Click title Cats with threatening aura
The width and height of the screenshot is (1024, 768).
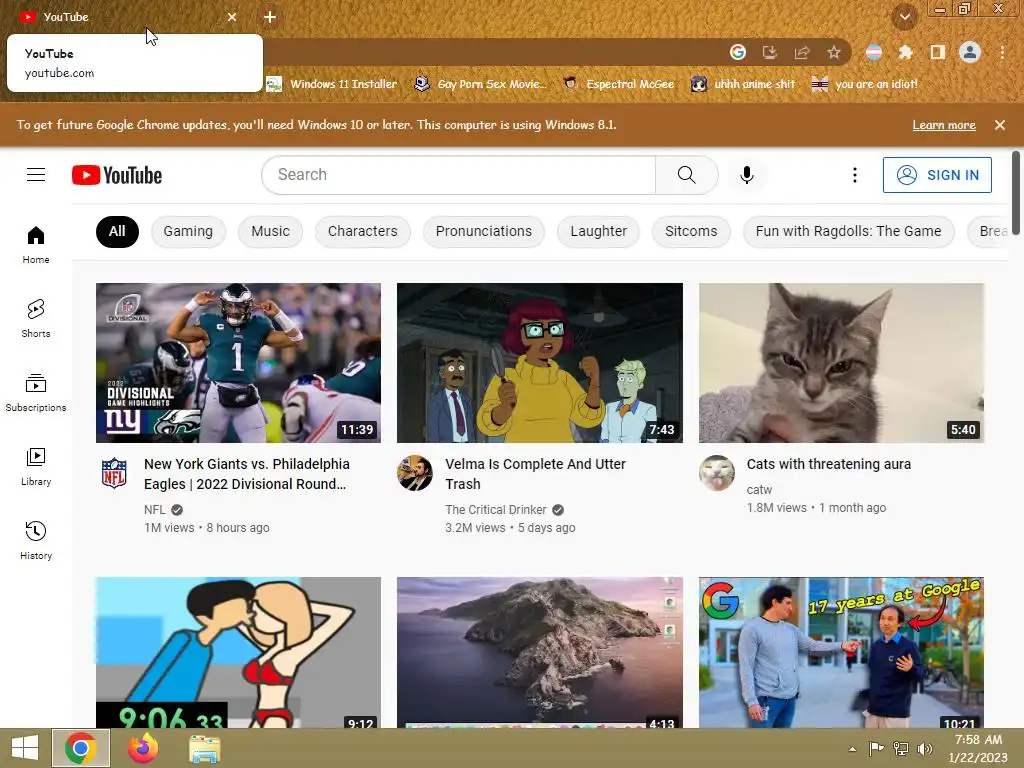[829, 464]
